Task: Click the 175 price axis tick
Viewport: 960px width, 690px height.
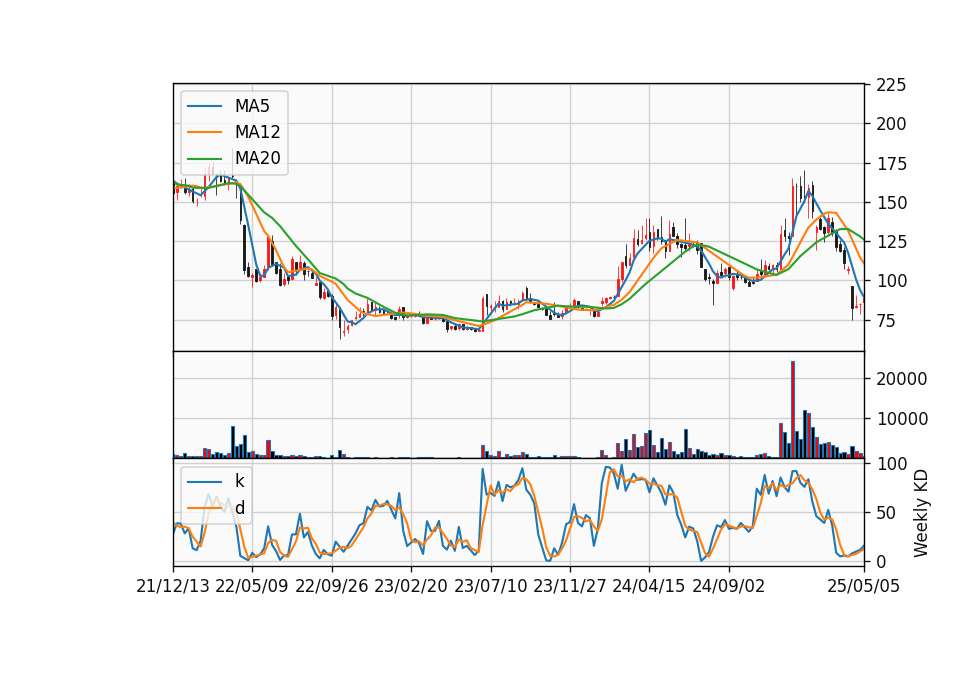Action: coord(891,163)
